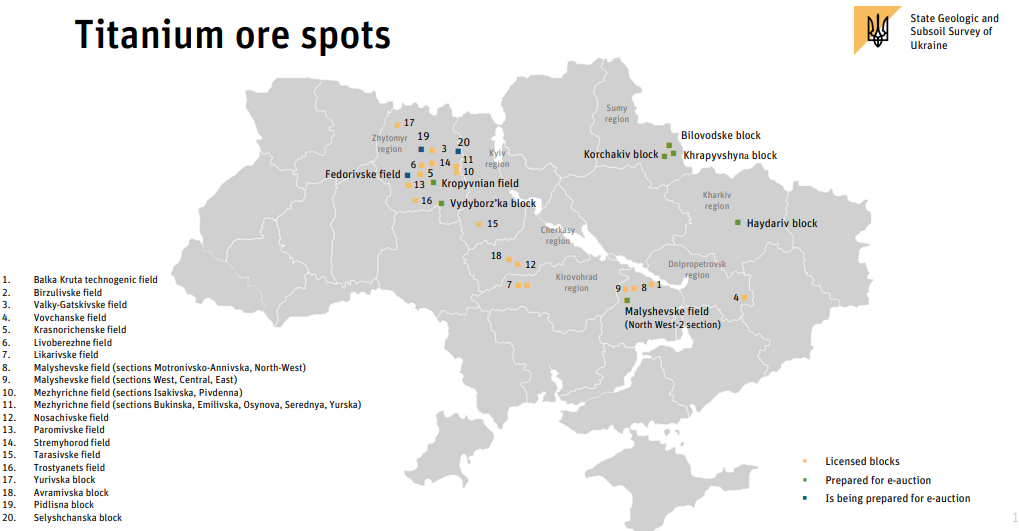Click the green Kropyvnian field marker
This screenshot has width=1019, height=531.
click(433, 183)
